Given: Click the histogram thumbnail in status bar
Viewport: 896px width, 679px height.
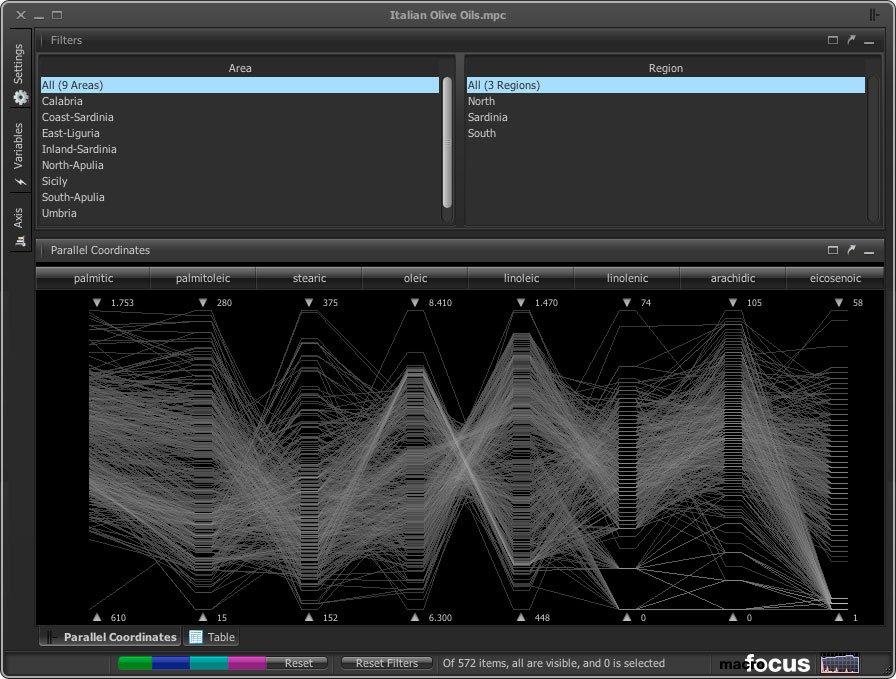Looking at the screenshot, I should tap(839, 663).
